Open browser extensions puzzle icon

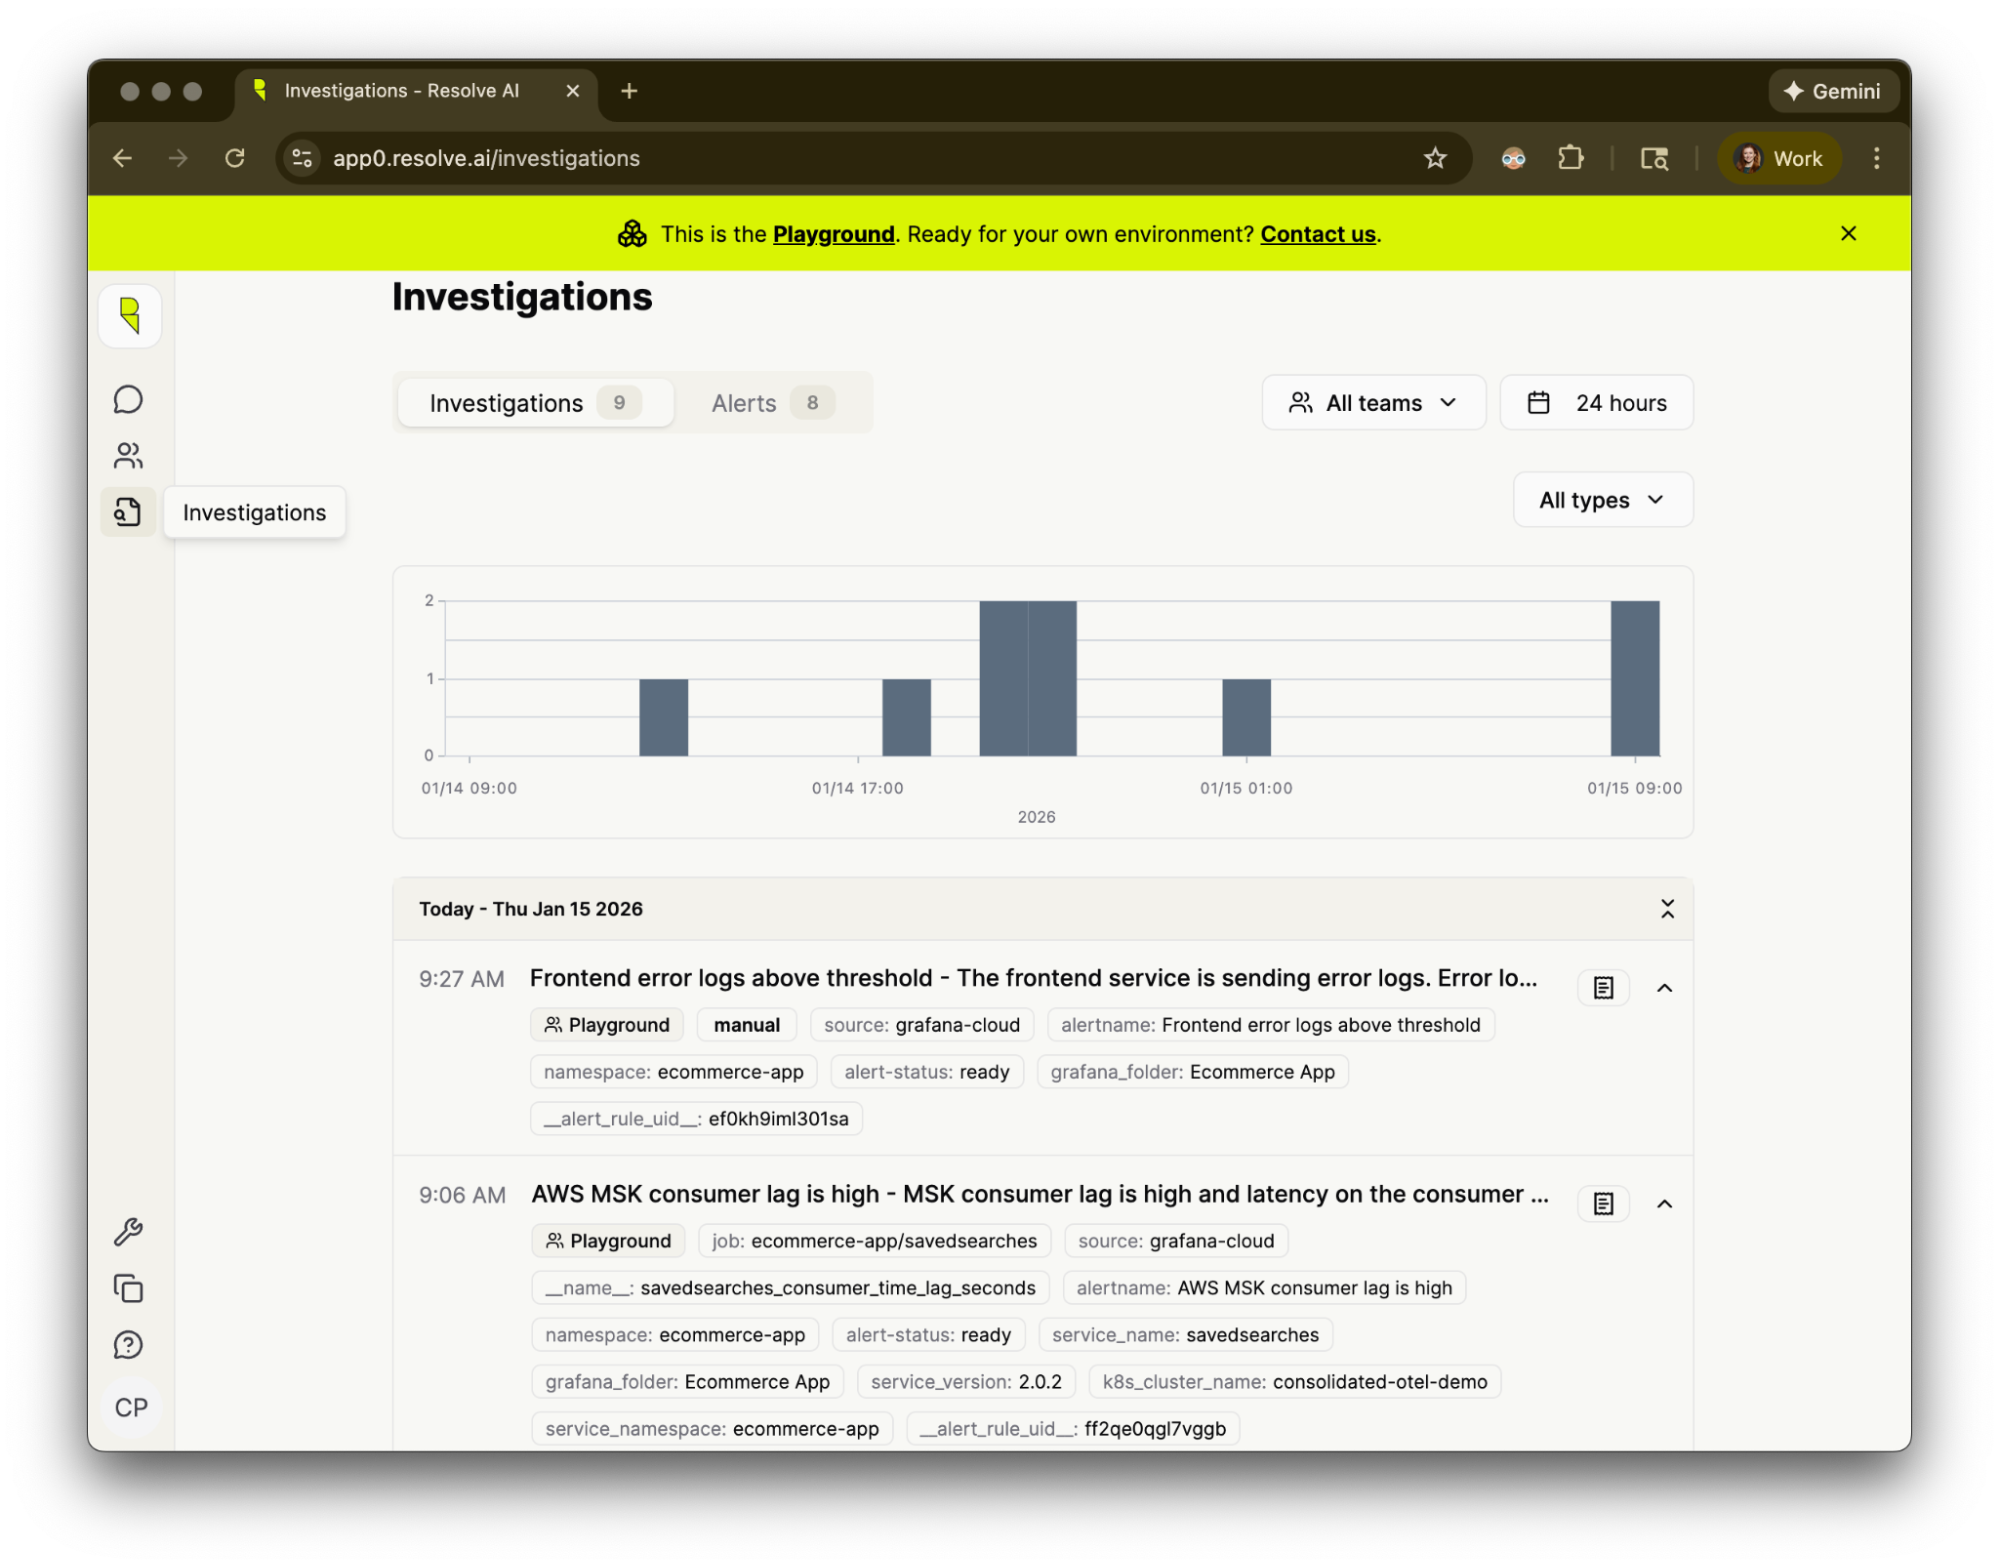point(1571,158)
